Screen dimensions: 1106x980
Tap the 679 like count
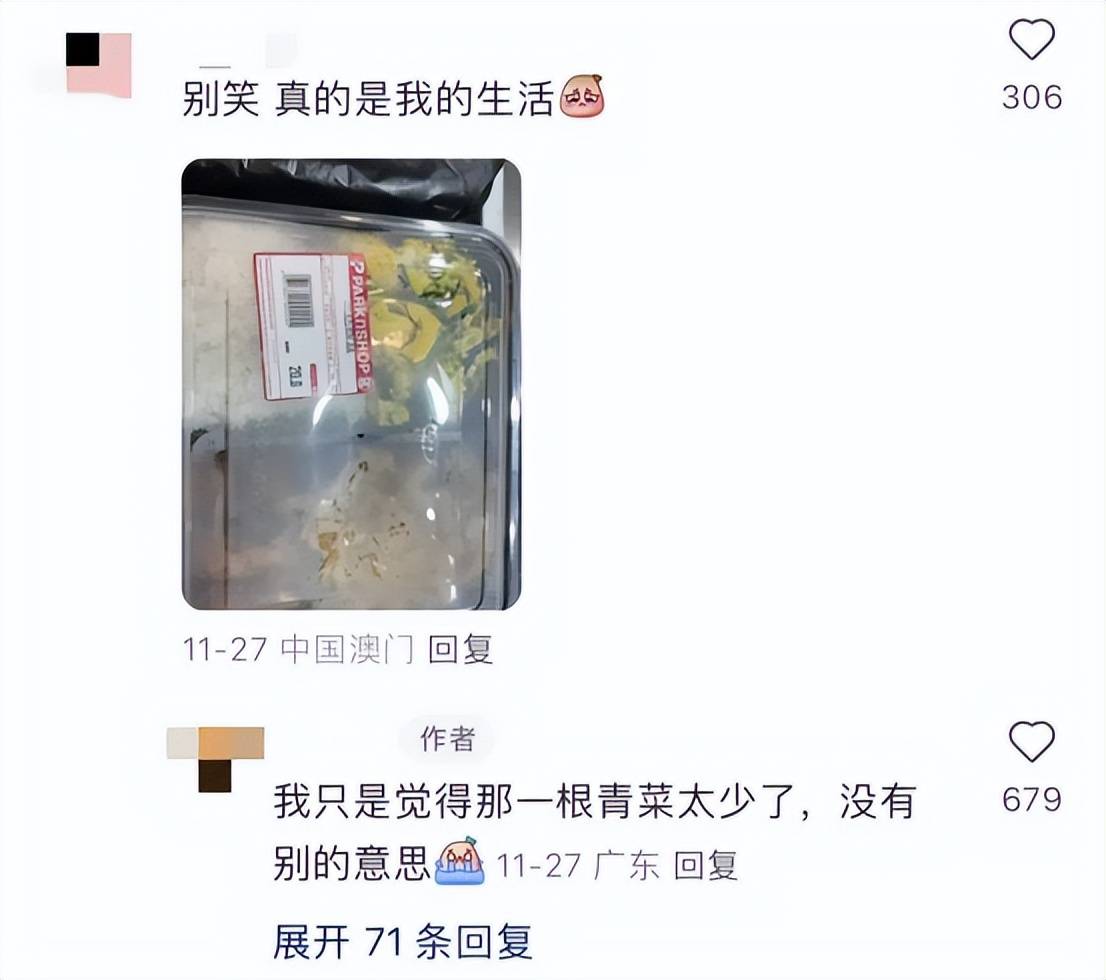(1032, 799)
